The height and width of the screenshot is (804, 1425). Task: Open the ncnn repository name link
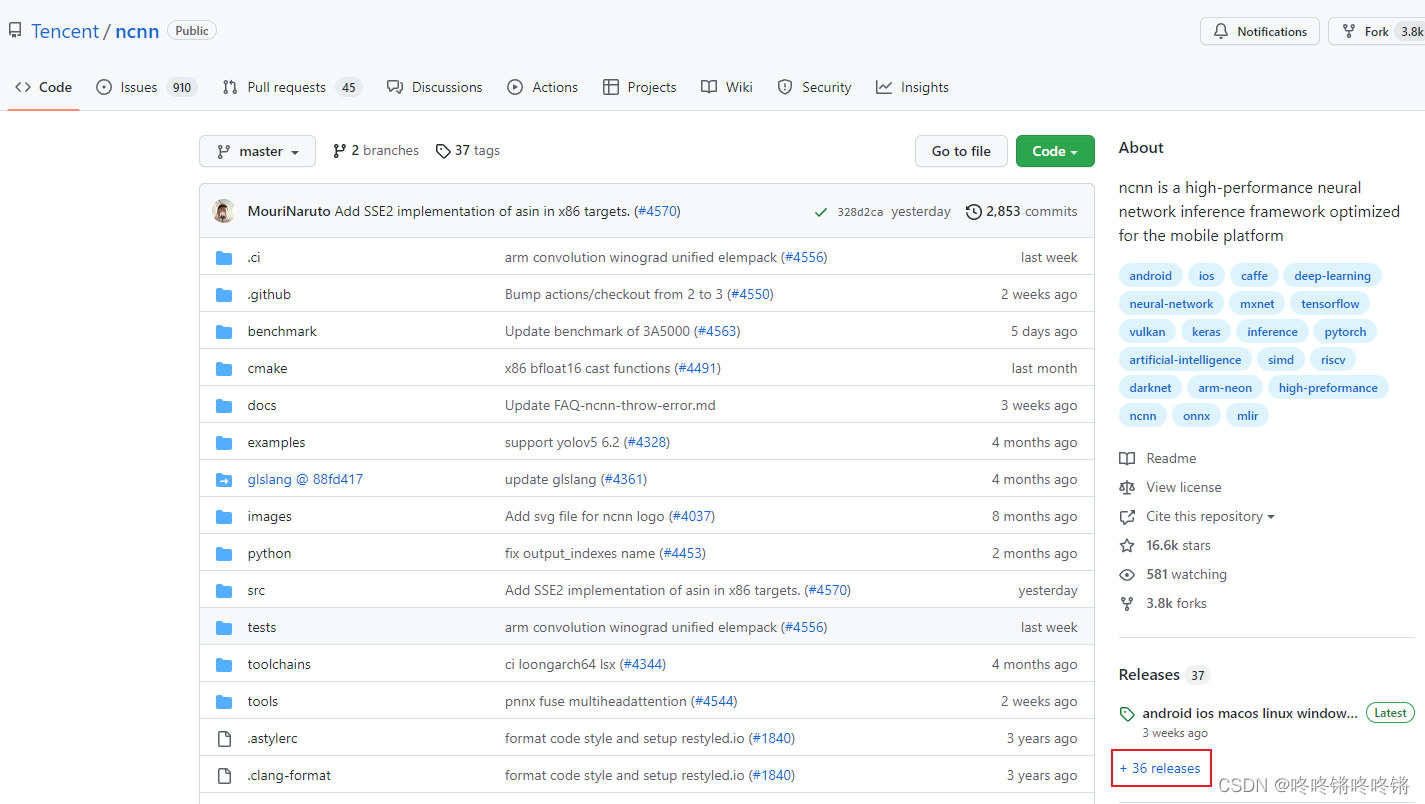point(137,31)
